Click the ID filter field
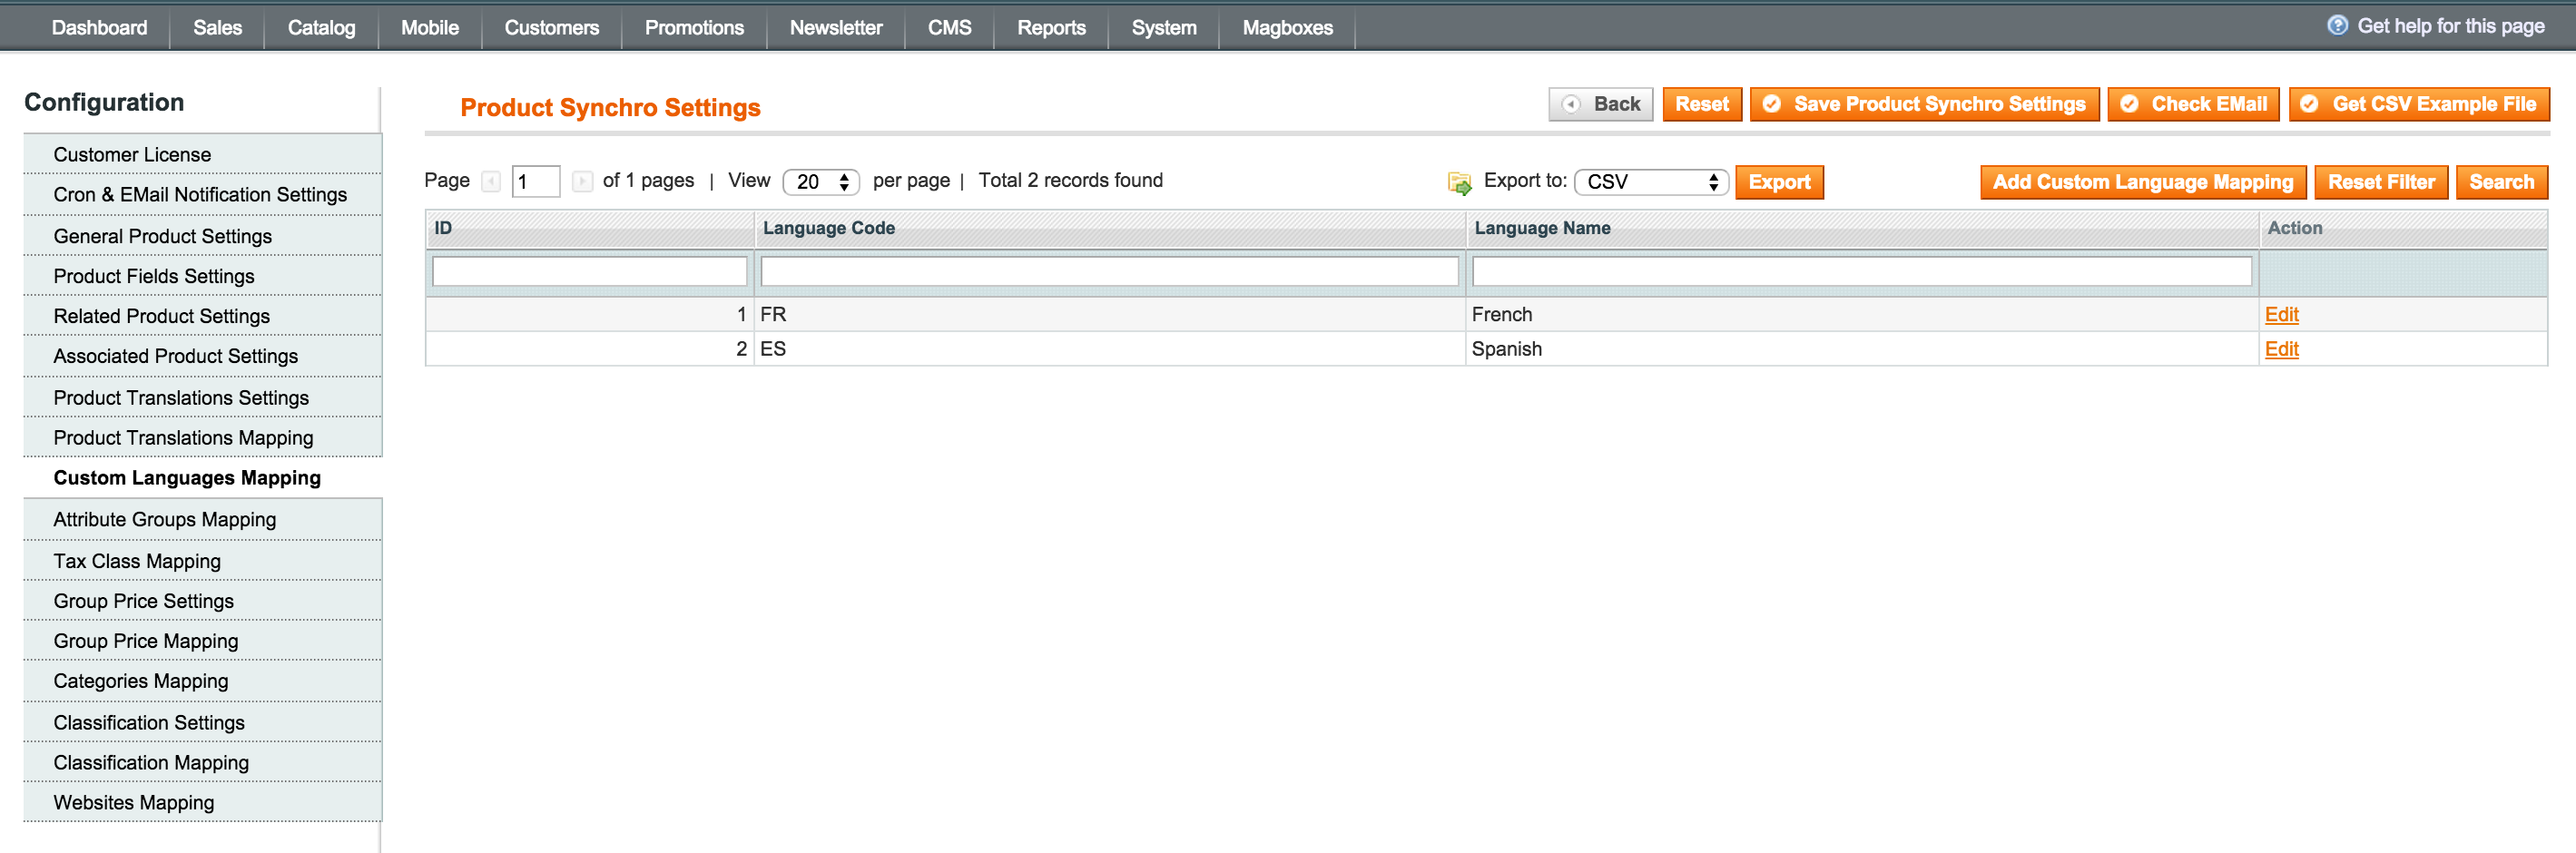Image resolution: width=2576 pixels, height=853 pixels. (590, 271)
